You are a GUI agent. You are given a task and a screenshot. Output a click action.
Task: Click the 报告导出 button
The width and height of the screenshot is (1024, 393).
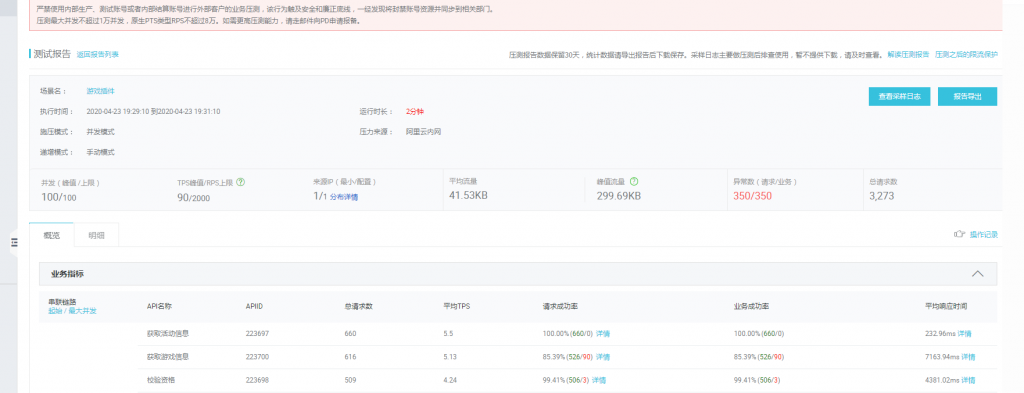[x=967, y=96]
